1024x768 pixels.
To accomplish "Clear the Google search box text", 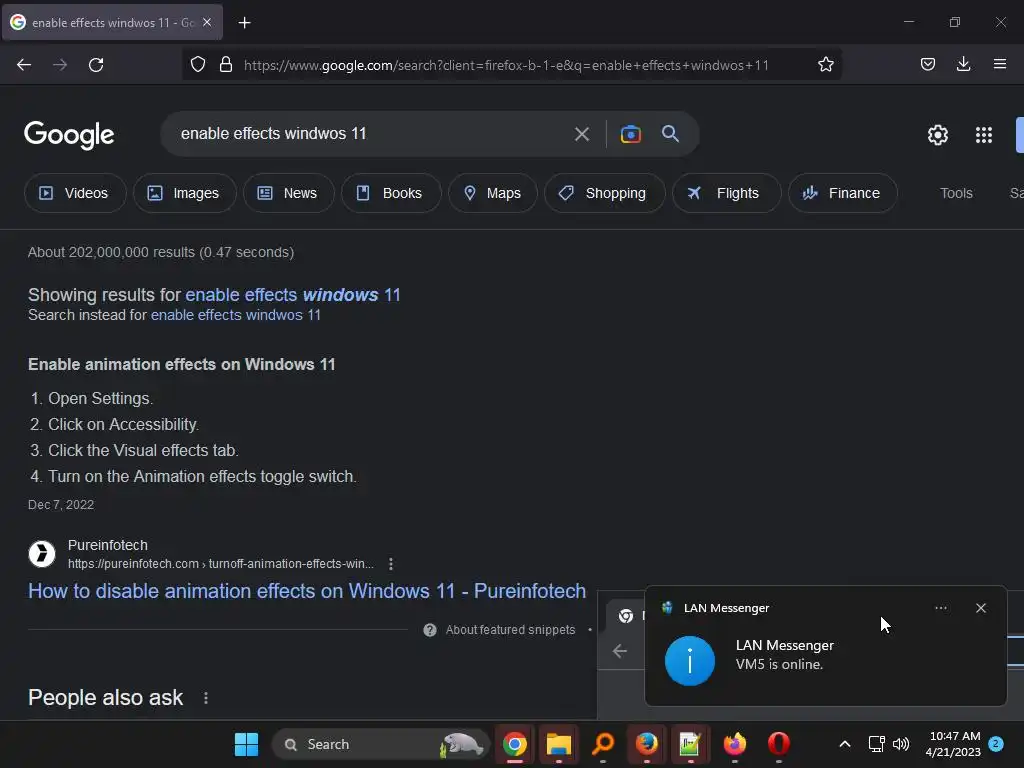I will [x=581, y=134].
